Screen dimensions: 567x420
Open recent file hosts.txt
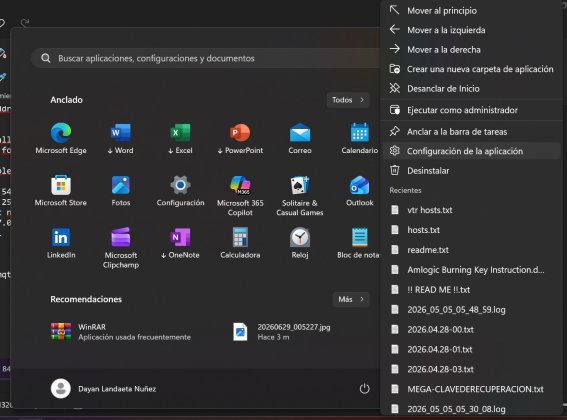[471, 230]
